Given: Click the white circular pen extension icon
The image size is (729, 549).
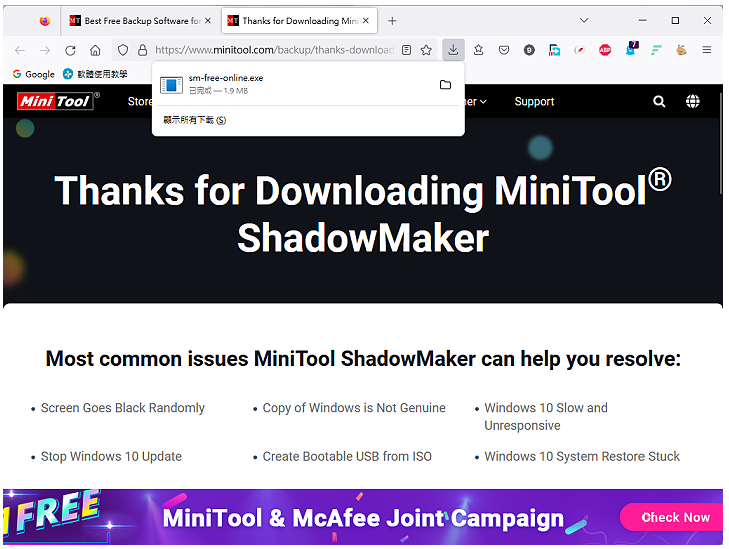Looking at the screenshot, I should point(579,50).
